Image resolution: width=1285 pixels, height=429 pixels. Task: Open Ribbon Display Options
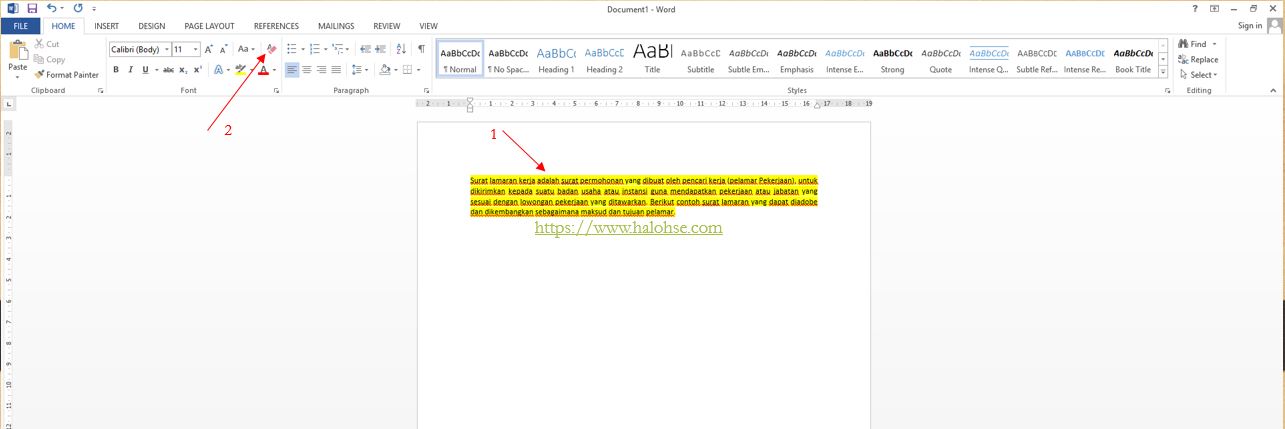(x=1214, y=8)
